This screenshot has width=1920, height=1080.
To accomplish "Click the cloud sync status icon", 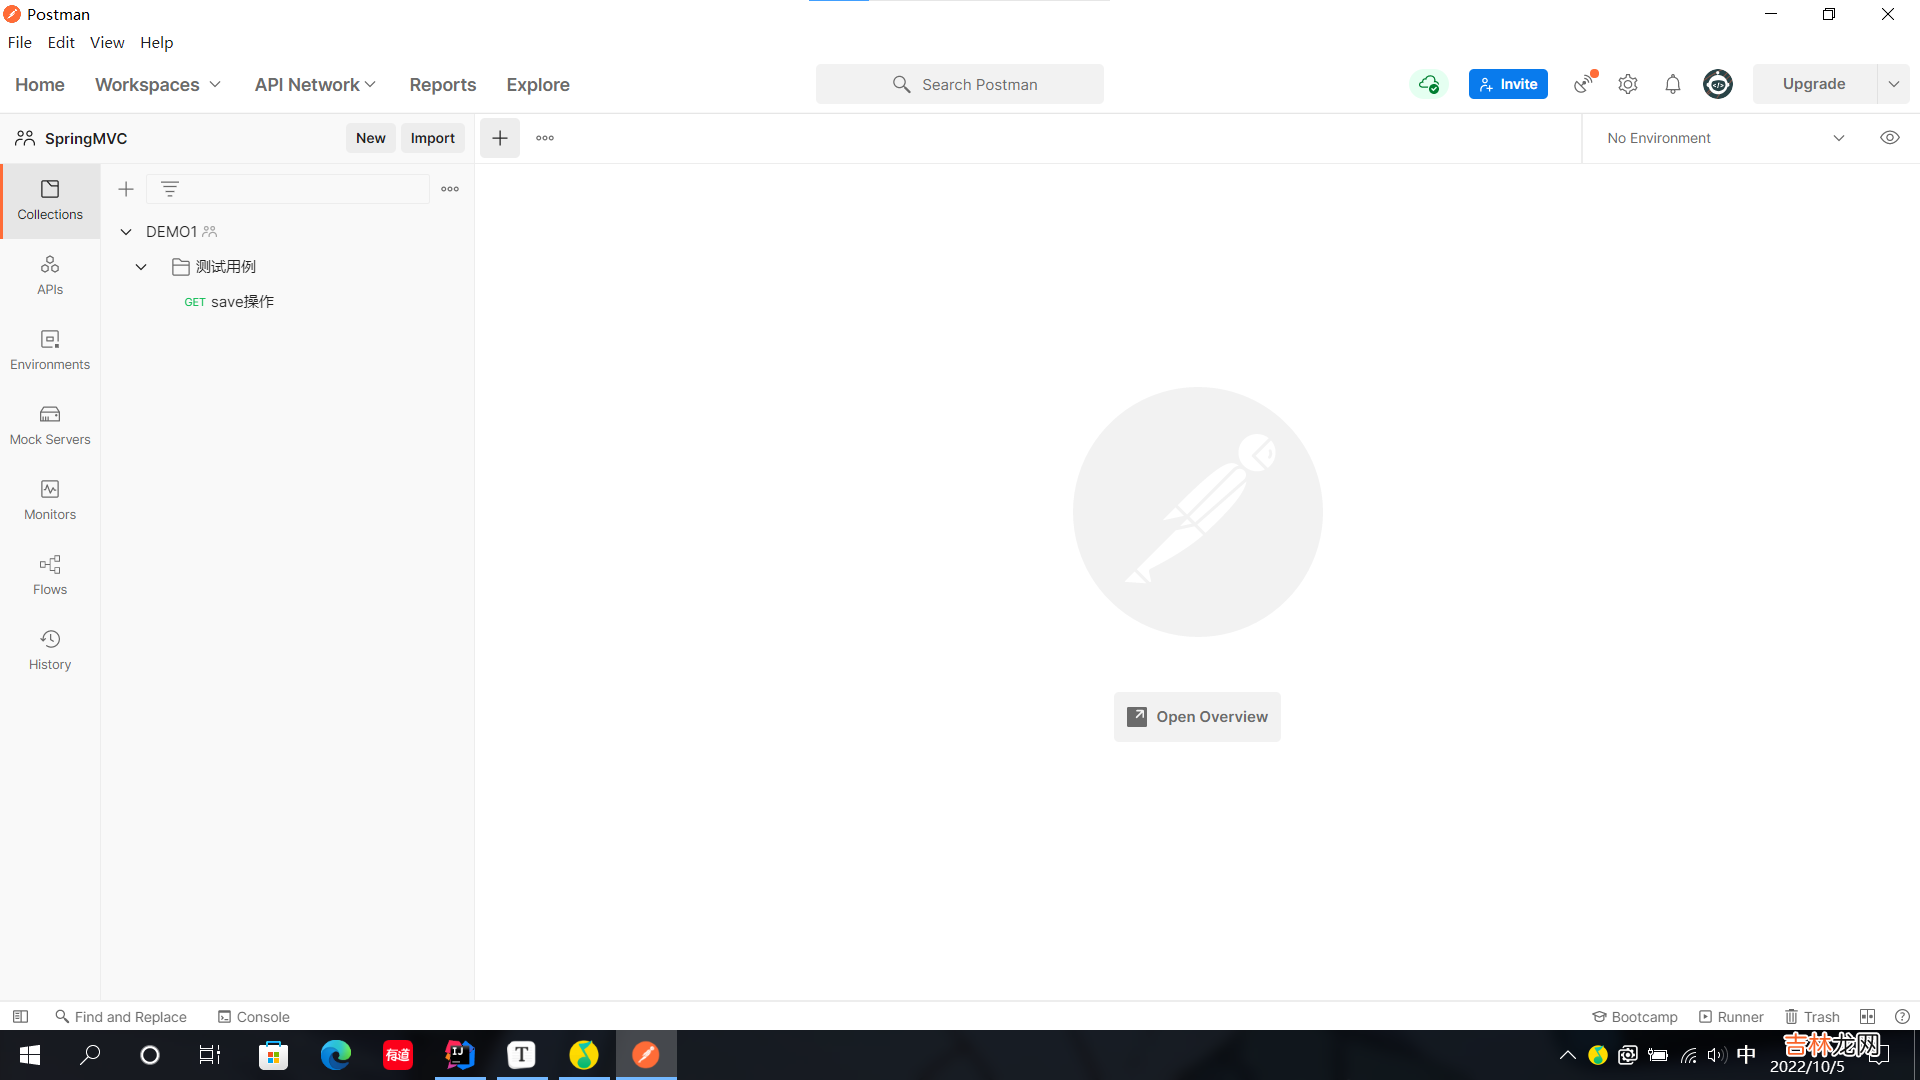I will point(1429,84).
